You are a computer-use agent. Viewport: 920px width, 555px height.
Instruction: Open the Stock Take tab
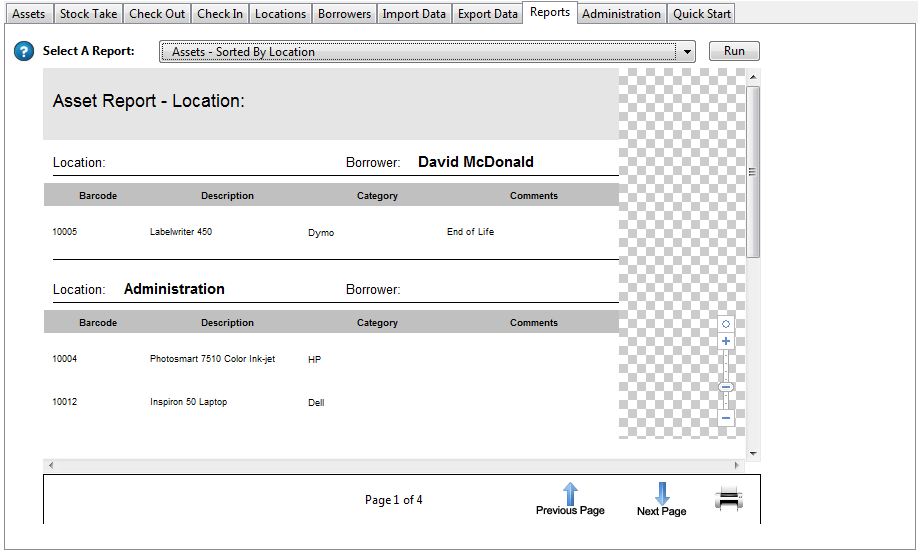pos(88,14)
